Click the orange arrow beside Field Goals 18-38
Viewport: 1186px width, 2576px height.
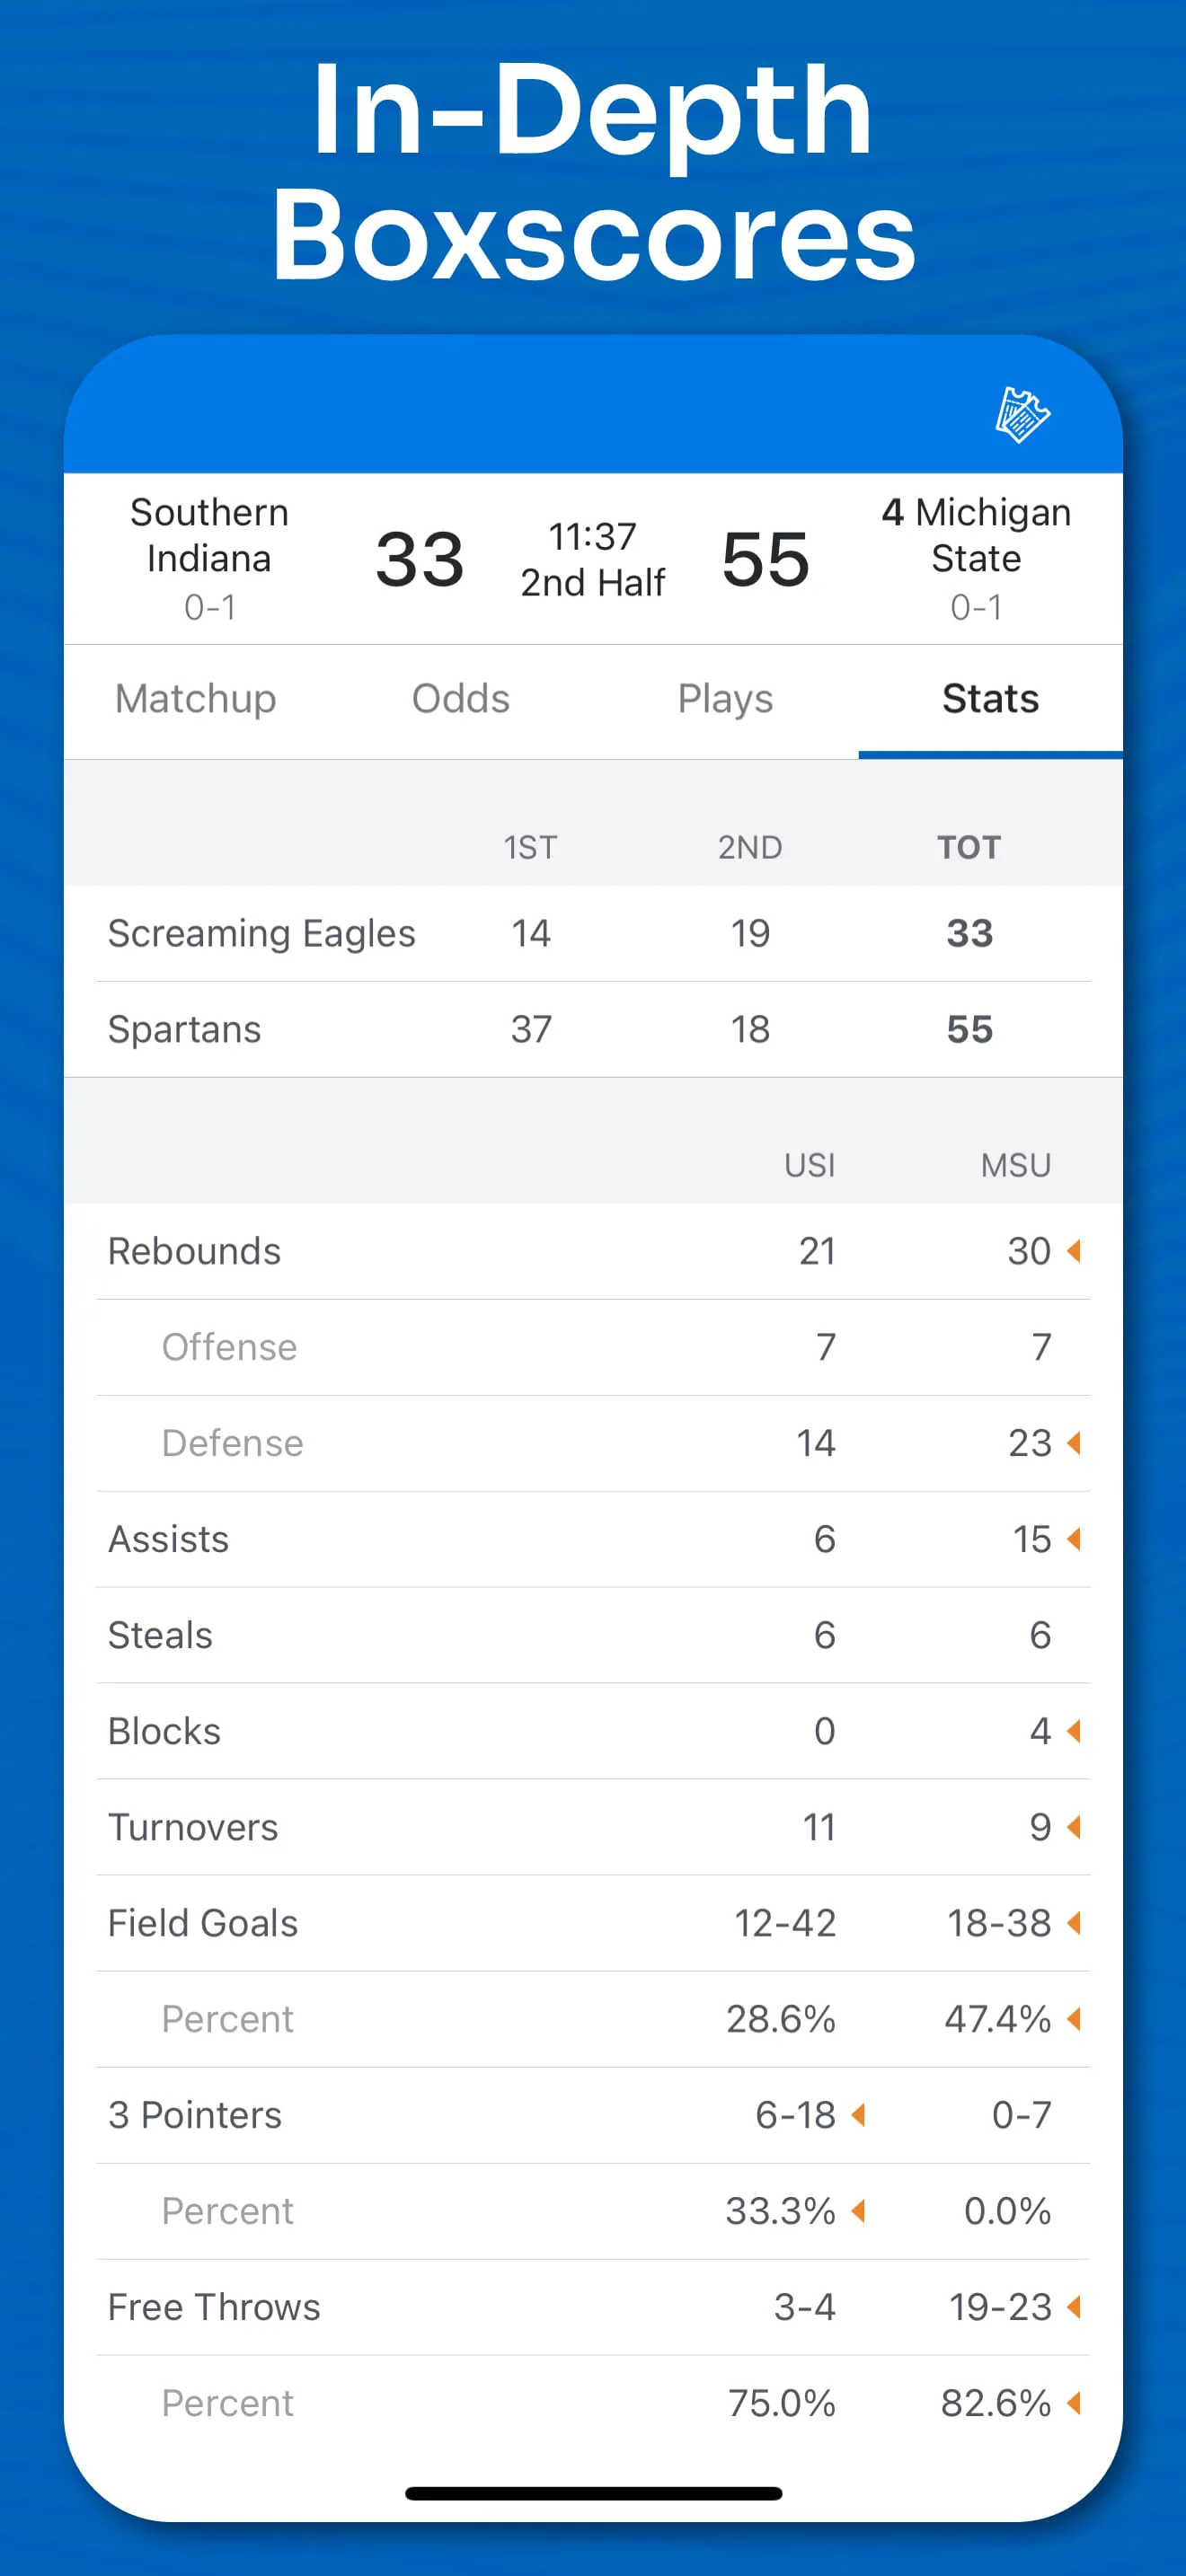pyautogui.click(x=1074, y=1923)
